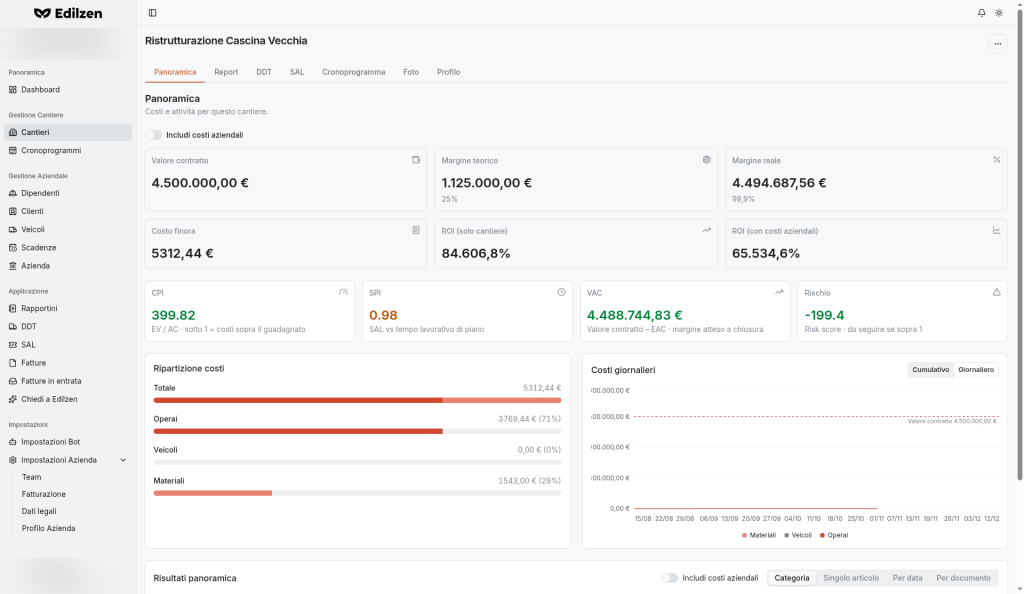Viewport: 1024px width, 594px height.
Task: Click the Dipendenti sidebar icon
Action: point(13,193)
